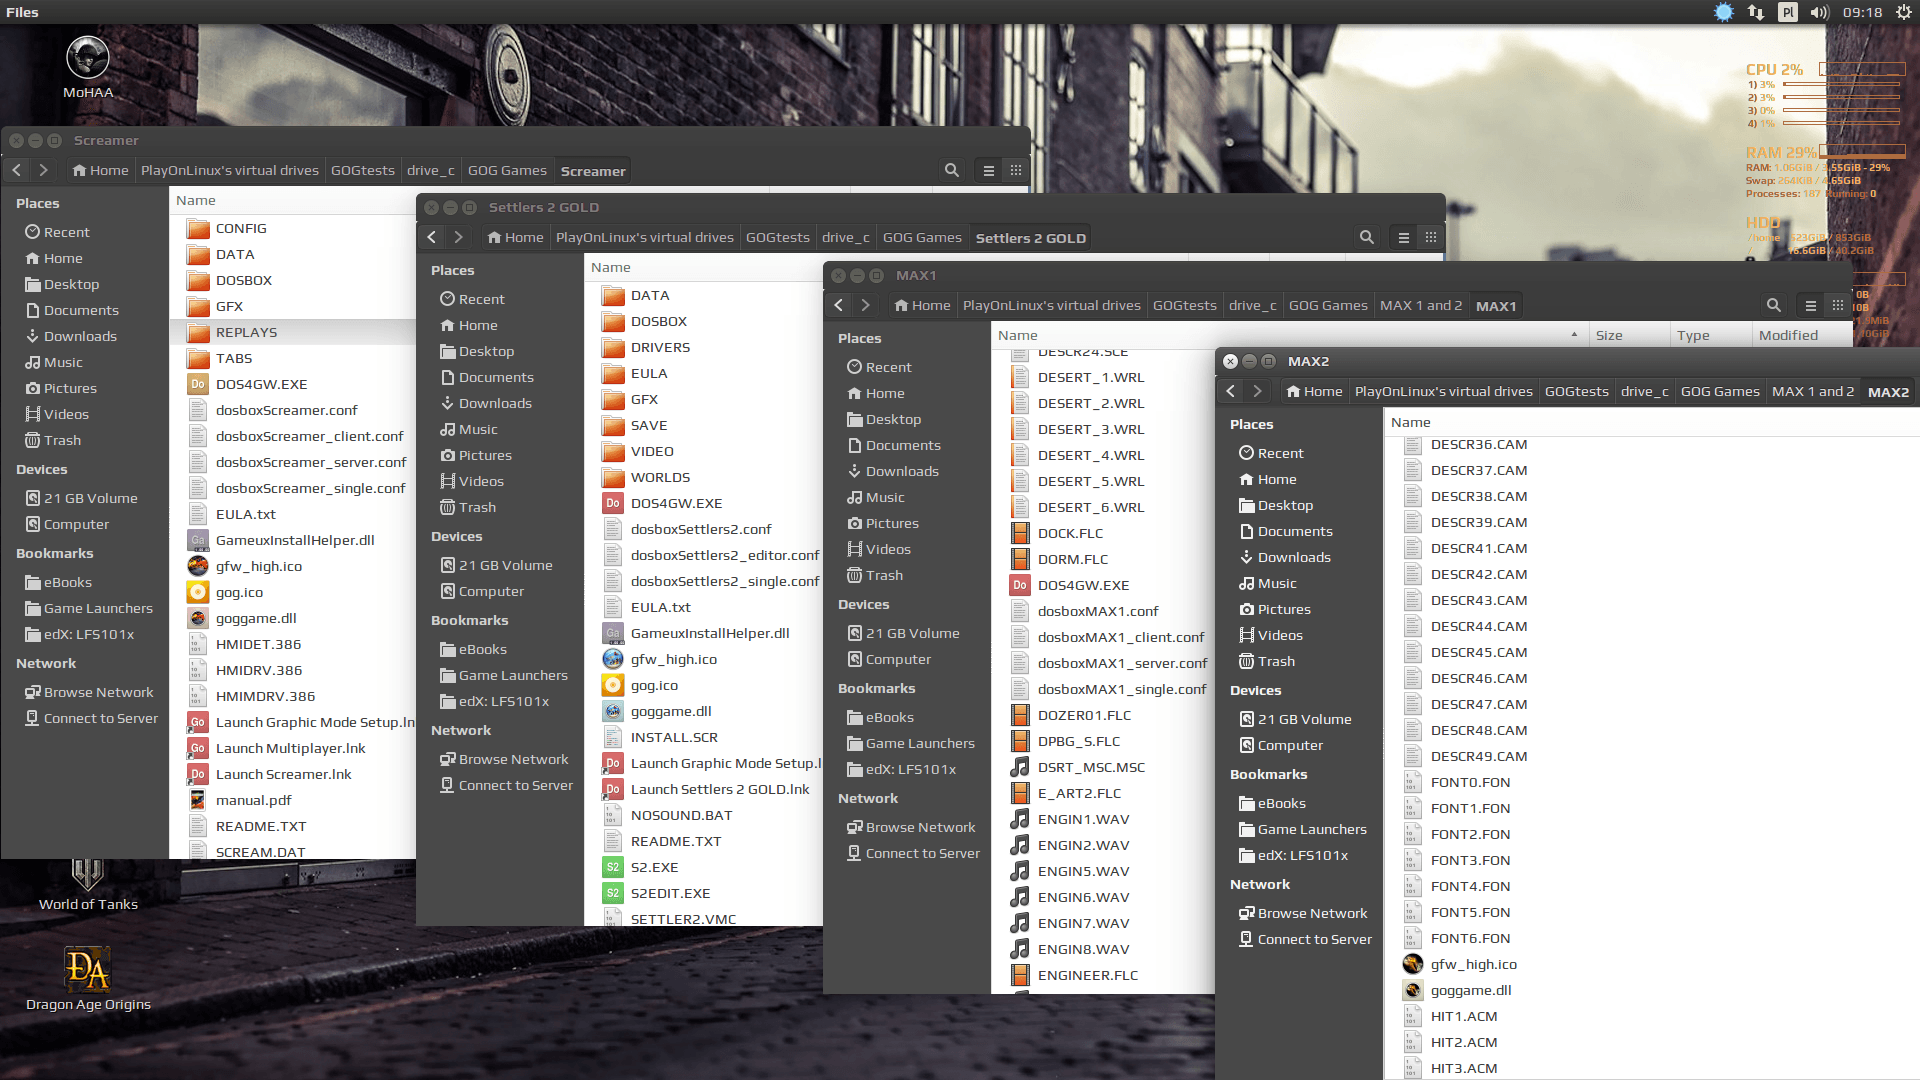Open Trash in Settlers 2 GOLD sidebar

(477, 507)
